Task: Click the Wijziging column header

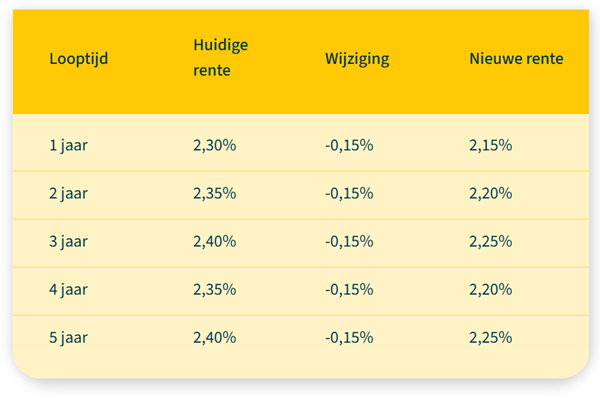Action: click(x=357, y=59)
